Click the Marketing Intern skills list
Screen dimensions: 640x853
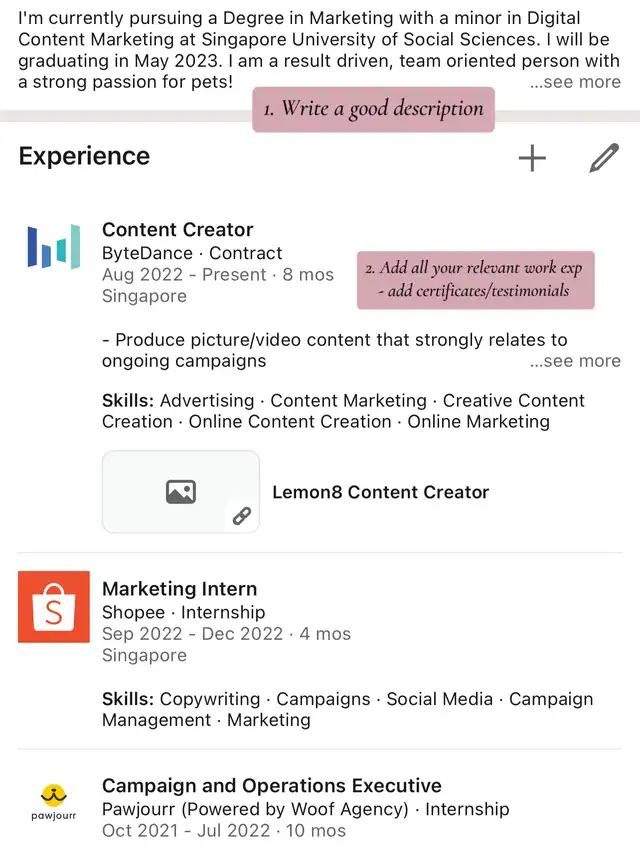click(347, 709)
